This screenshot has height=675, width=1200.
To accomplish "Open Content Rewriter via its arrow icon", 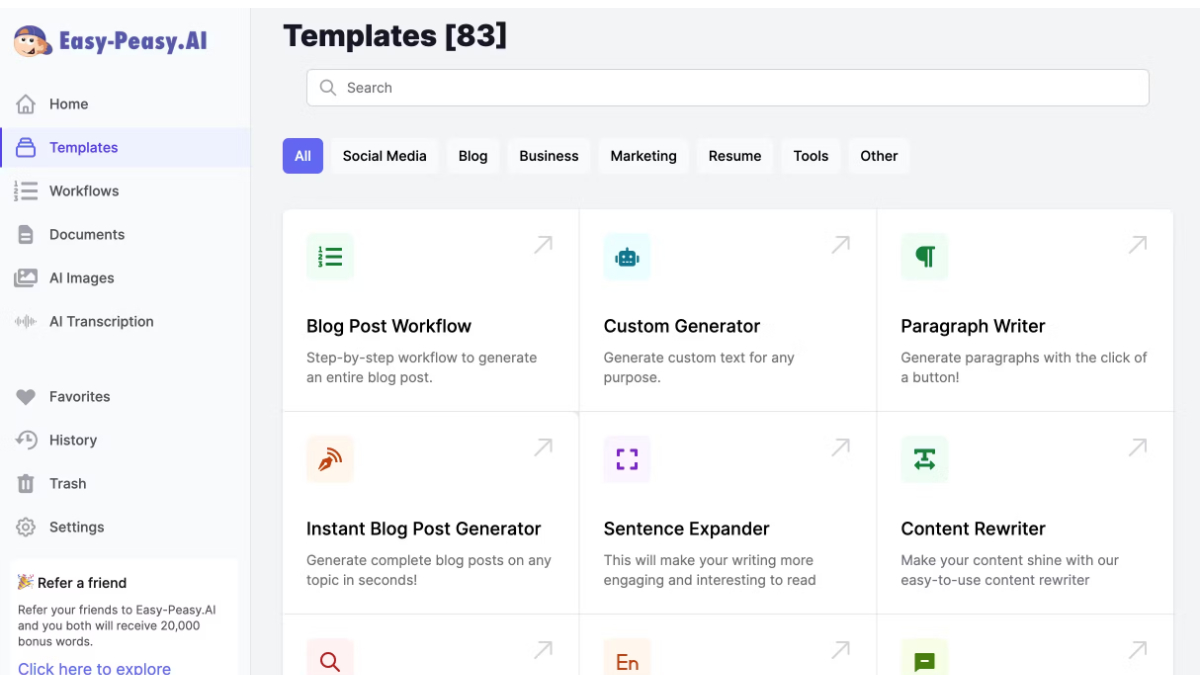I will pos(1138,448).
